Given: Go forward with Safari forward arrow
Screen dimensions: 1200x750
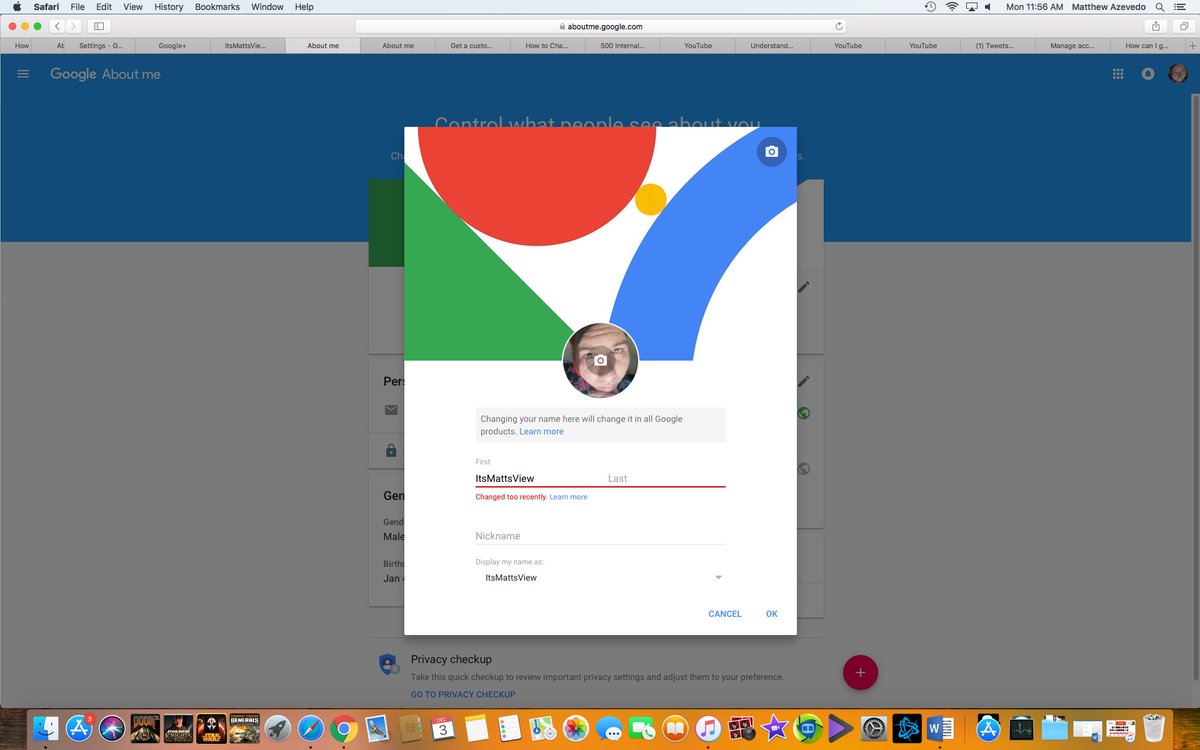Looking at the screenshot, I should pyautogui.click(x=73, y=26).
